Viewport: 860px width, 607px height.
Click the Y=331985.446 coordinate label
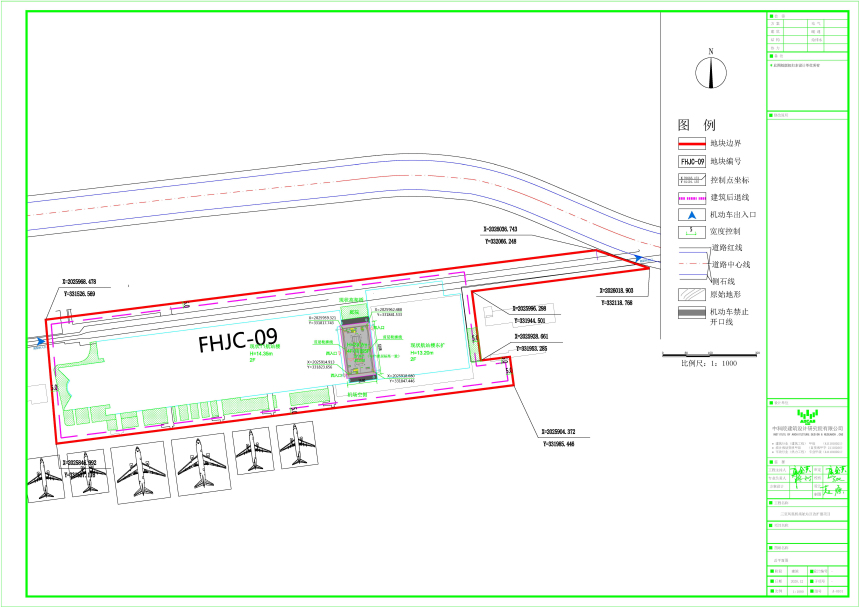(x=559, y=444)
